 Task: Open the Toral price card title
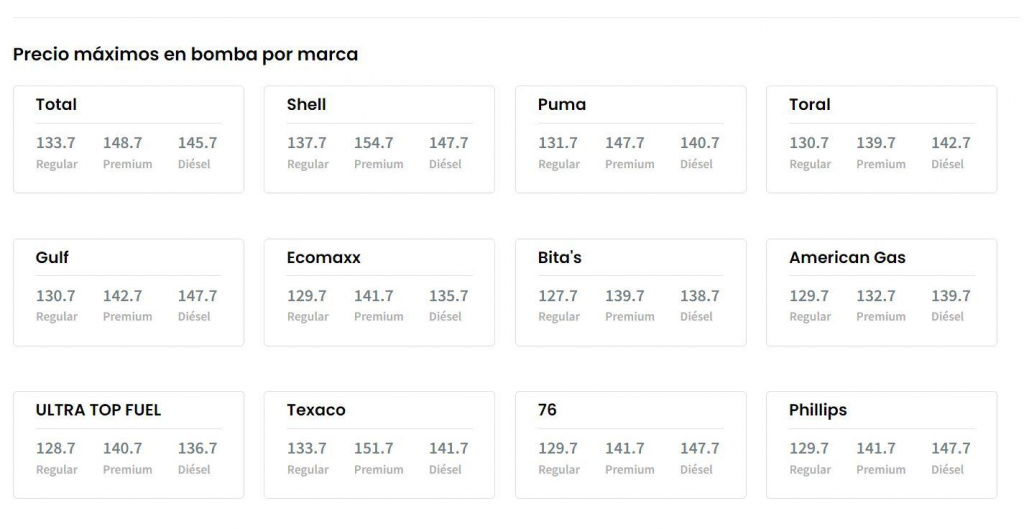(x=809, y=104)
